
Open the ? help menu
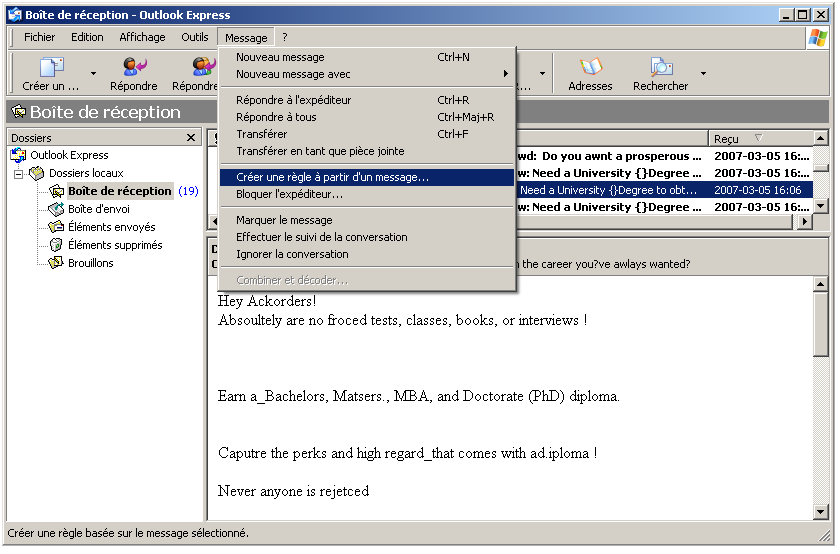[285, 38]
